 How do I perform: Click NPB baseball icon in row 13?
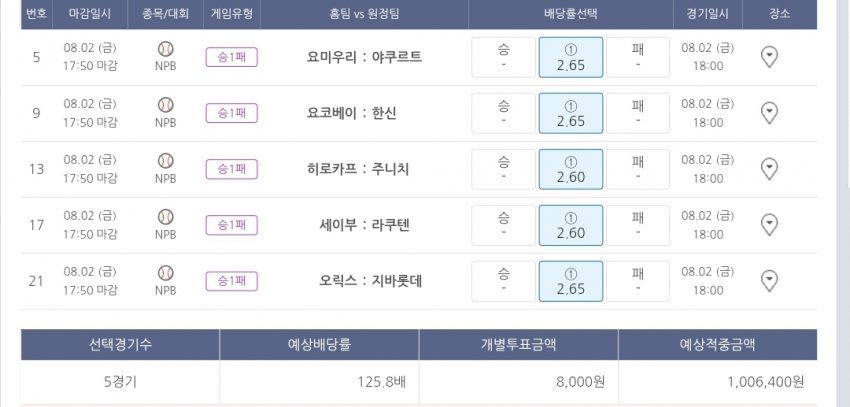click(166, 160)
